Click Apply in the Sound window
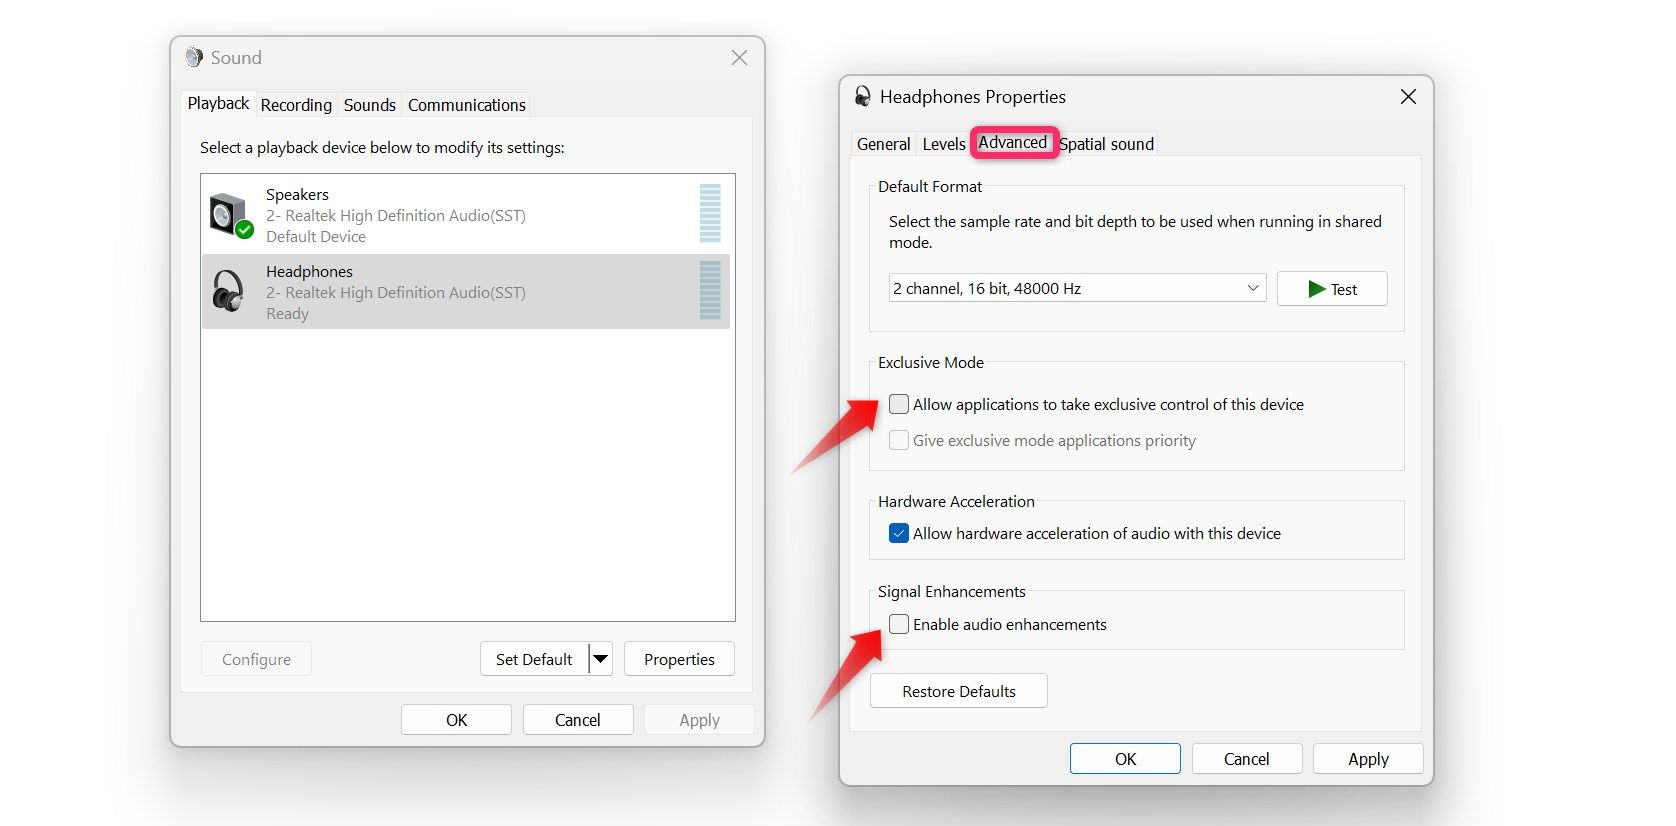 coord(699,720)
